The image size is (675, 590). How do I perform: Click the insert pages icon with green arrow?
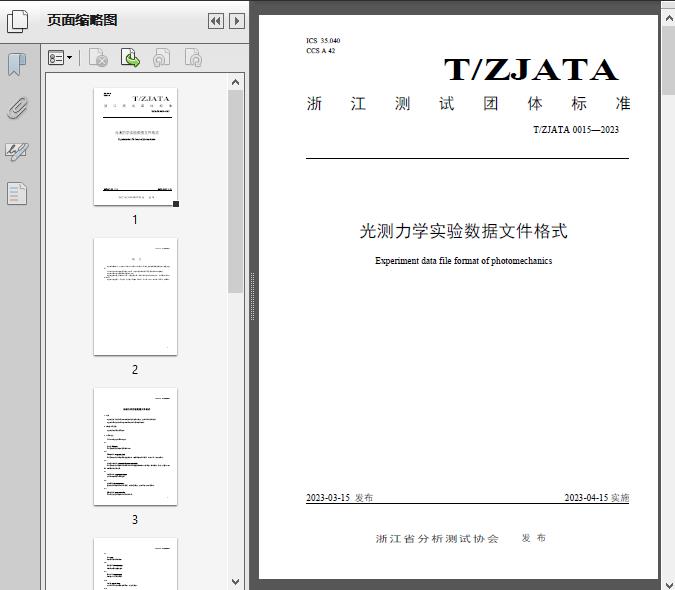tap(130, 58)
